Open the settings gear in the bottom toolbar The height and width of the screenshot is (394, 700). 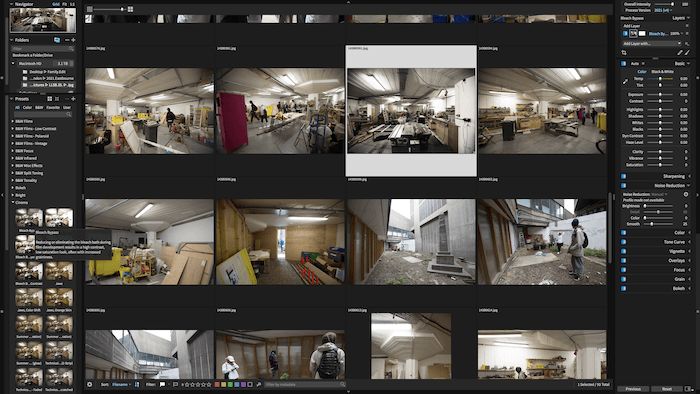(x=90, y=384)
